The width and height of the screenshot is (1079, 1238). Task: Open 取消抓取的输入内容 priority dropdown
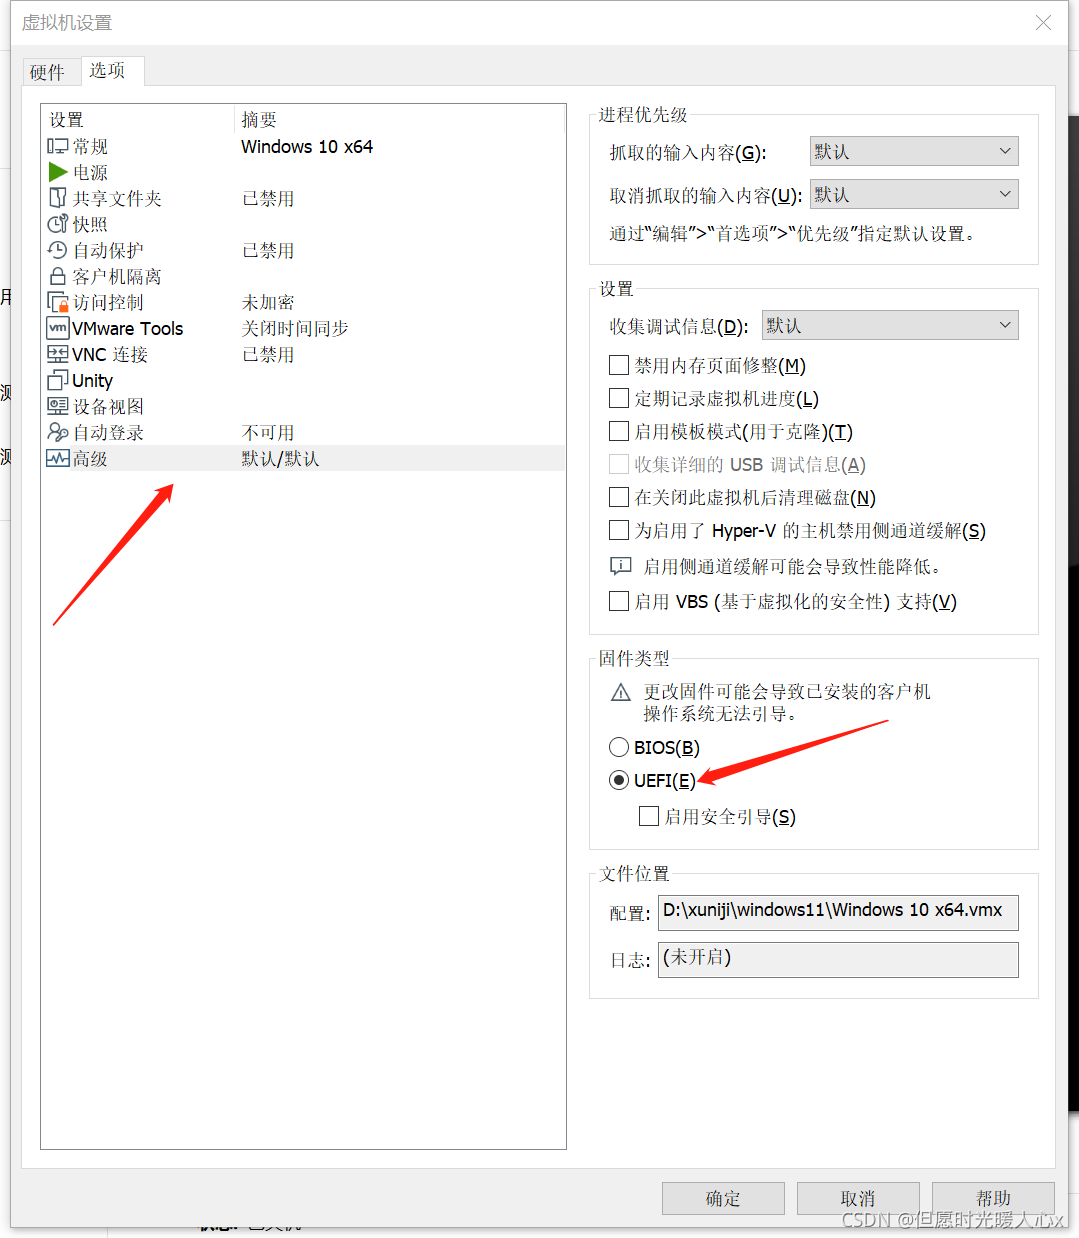[x=914, y=194]
